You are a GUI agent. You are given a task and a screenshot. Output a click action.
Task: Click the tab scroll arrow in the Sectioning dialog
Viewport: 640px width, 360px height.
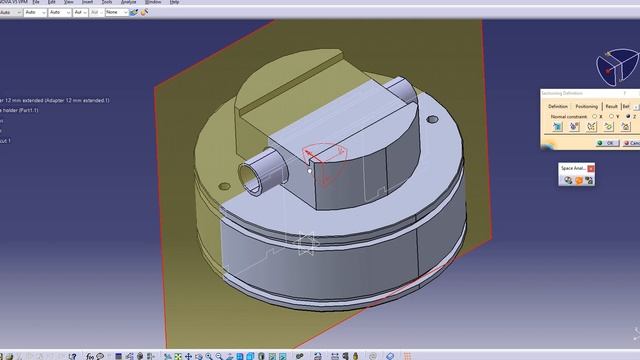[636, 107]
